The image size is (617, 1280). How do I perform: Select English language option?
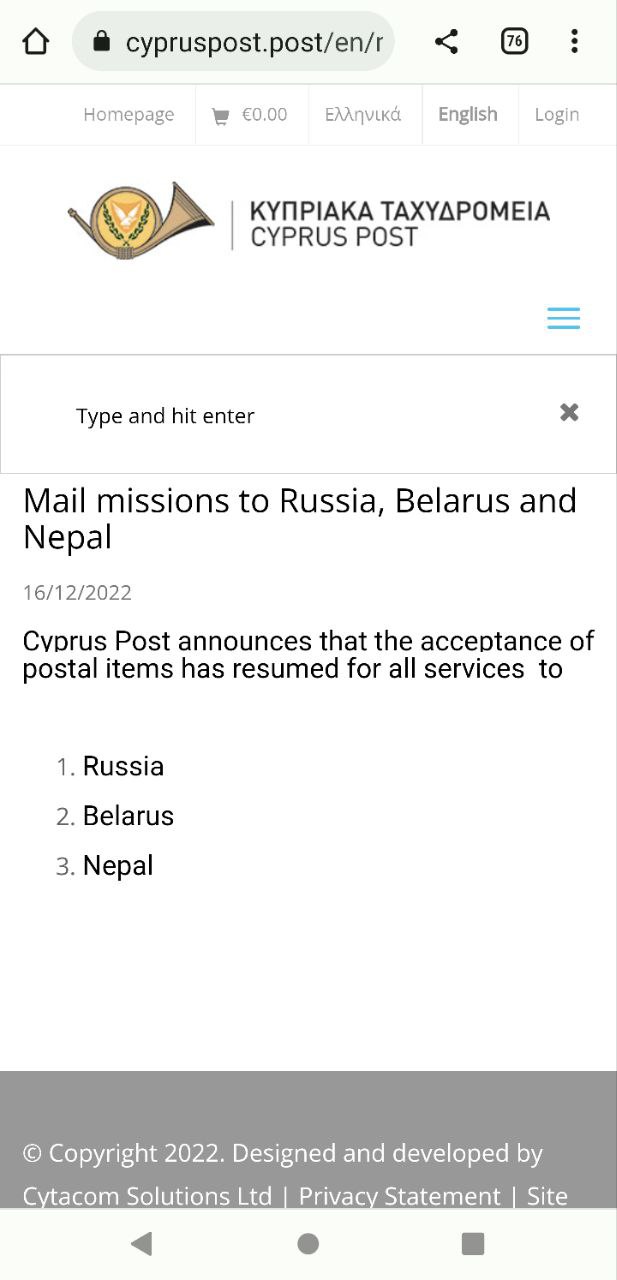[467, 115]
